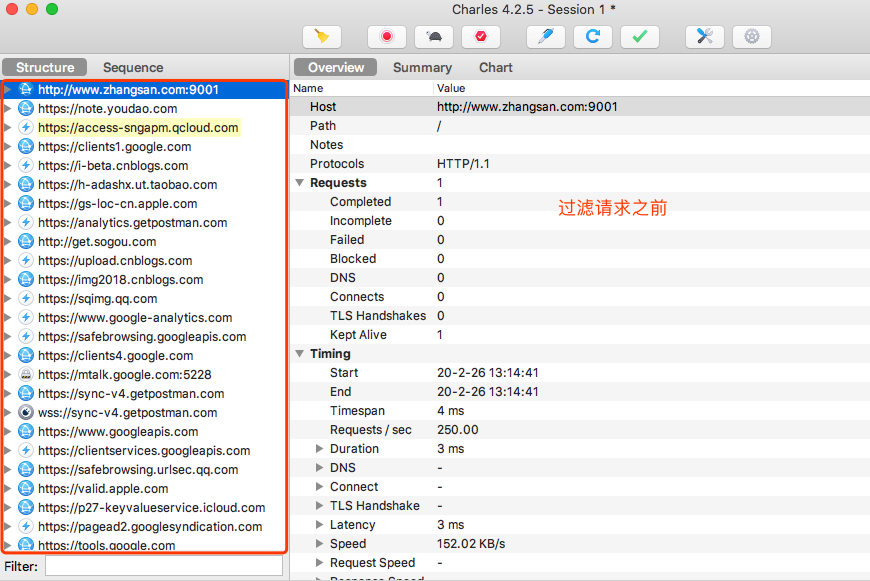This screenshot has height=581, width=870.
Task: Click the globe icon beside gs-loc-cn.apple.com
Action: [26, 203]
